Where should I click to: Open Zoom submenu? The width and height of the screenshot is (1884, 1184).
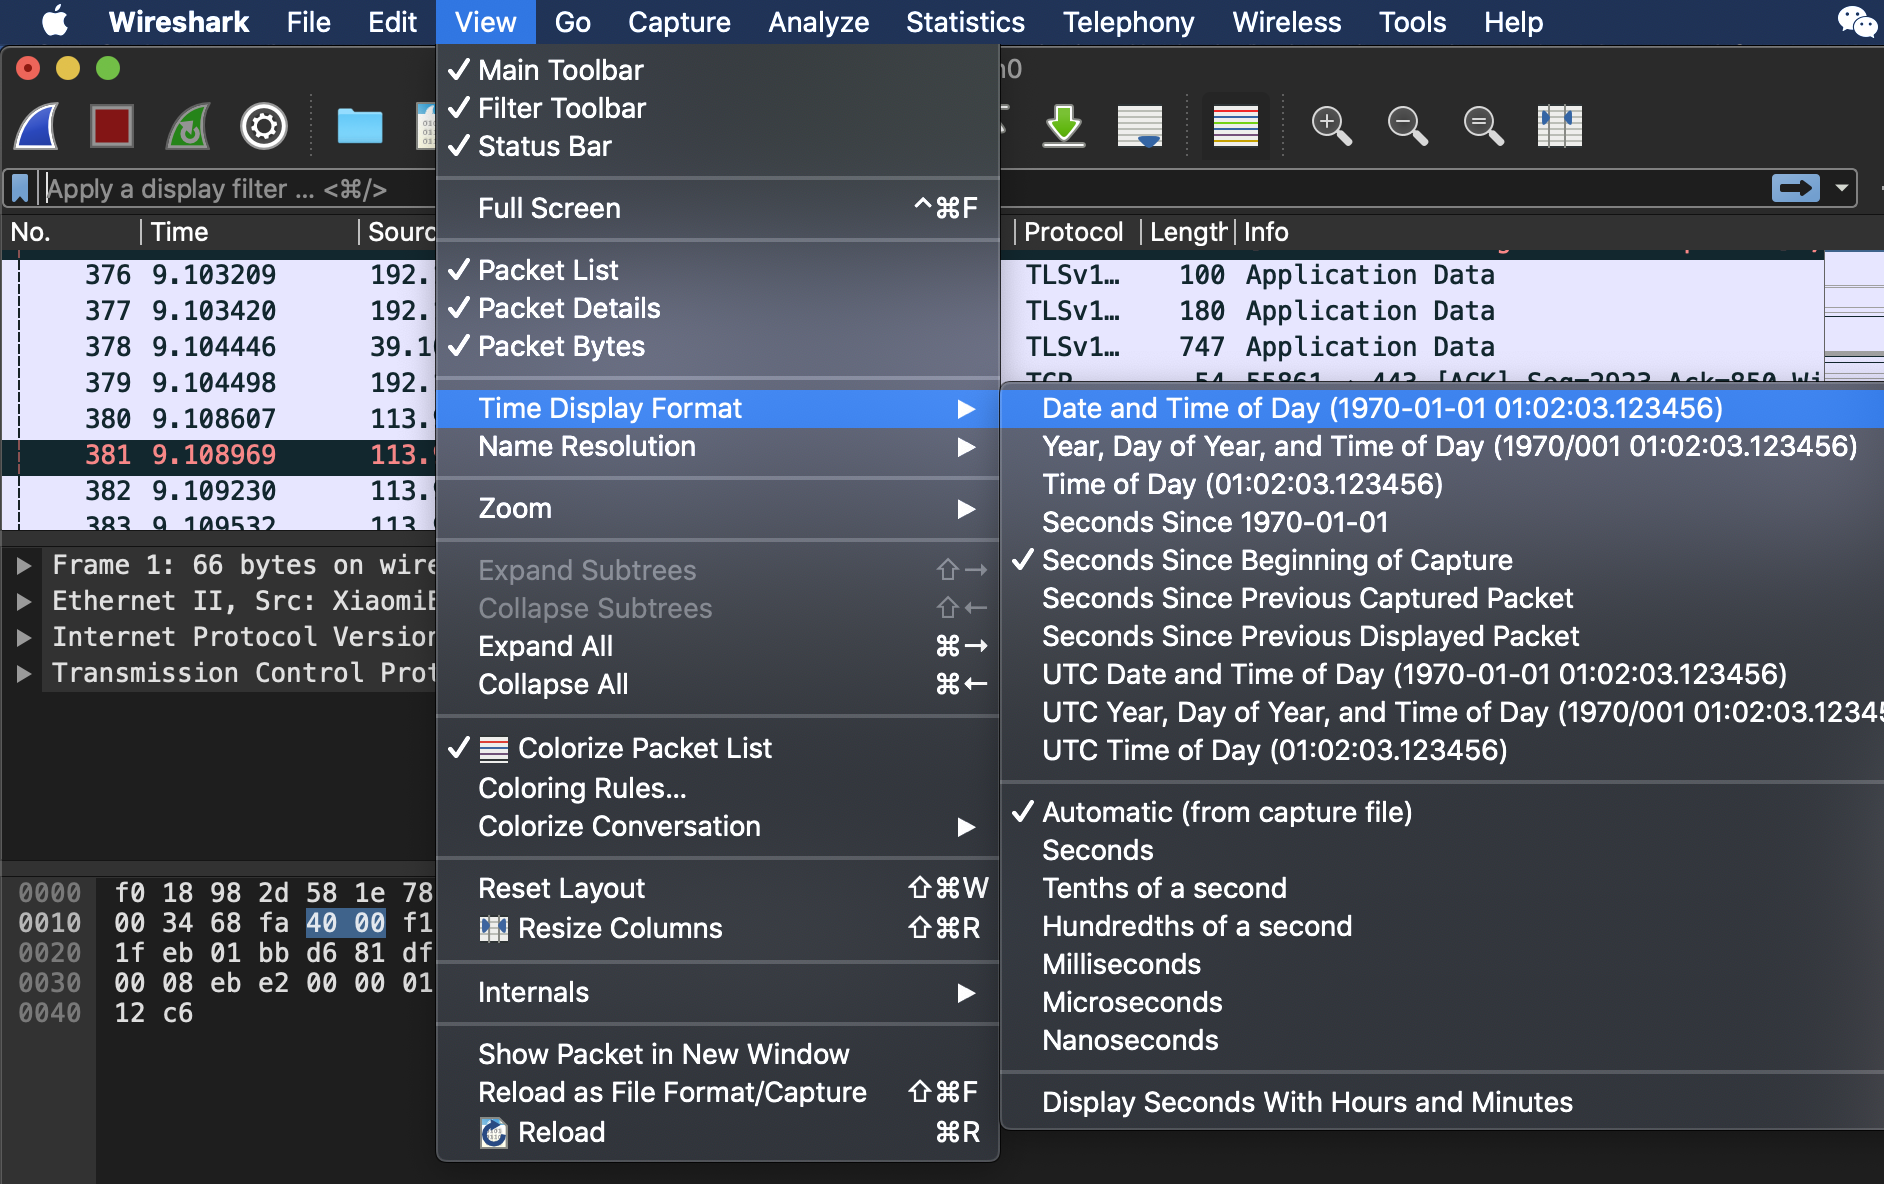718,508
